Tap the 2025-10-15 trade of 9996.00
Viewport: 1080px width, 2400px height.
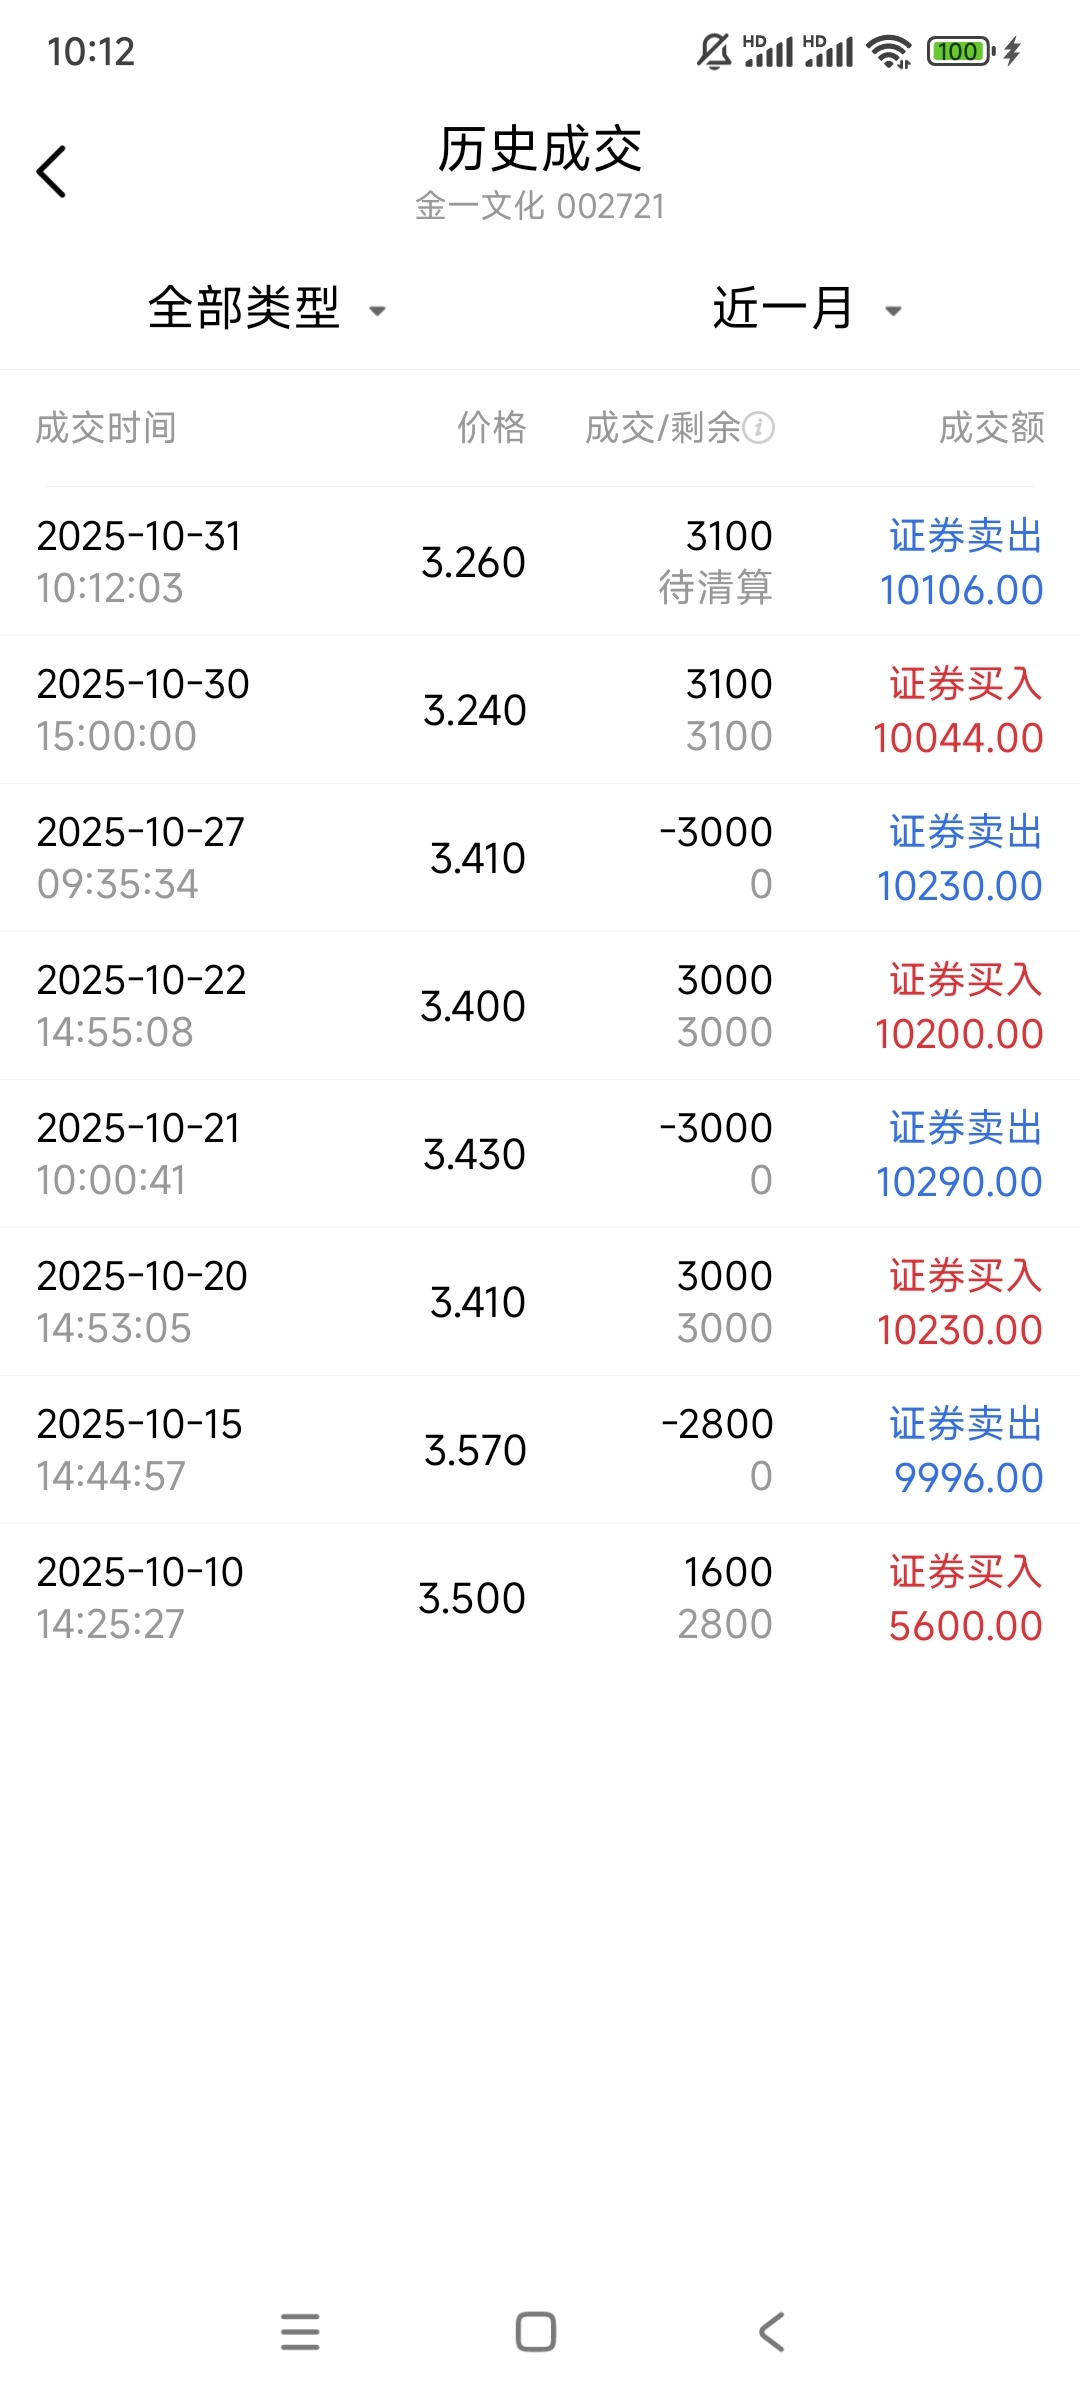(540, 1450)
